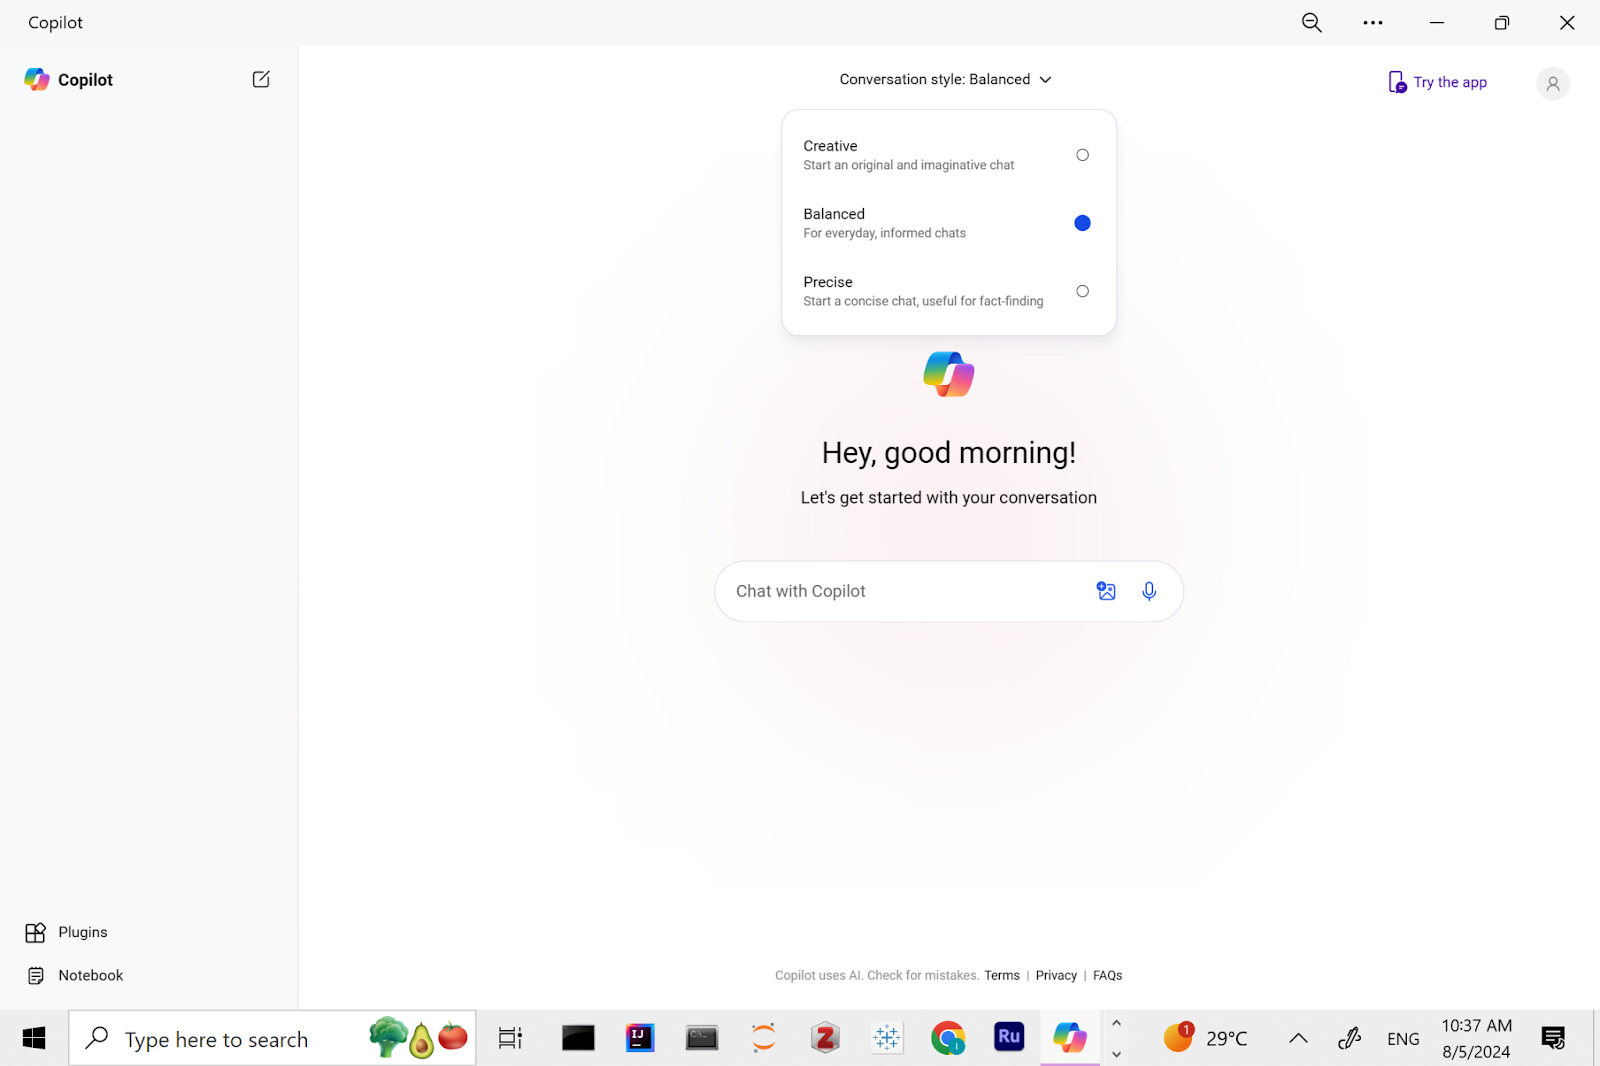The image size is (1600, 1066).
Task: Open the black window app on taskbar
Action: [x=578, y=1039]
